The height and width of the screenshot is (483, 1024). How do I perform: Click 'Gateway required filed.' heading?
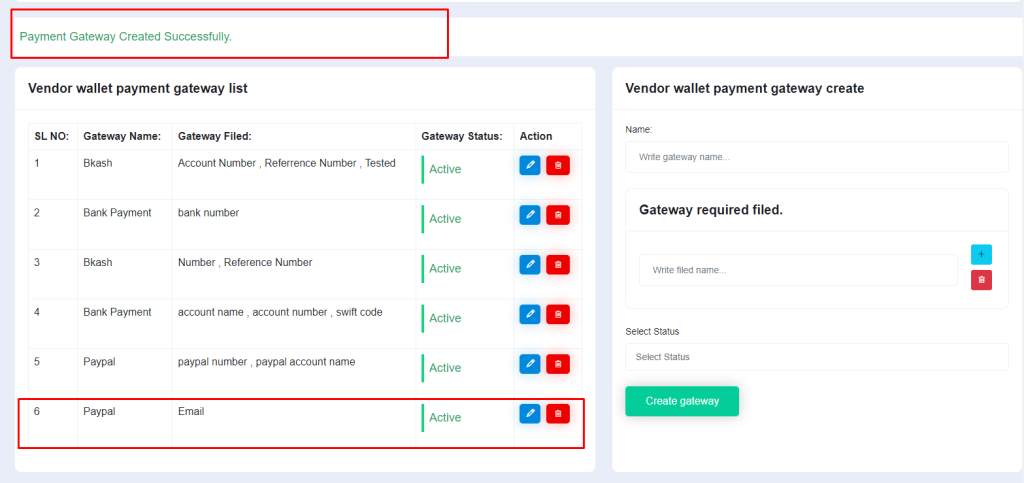point(711,210)
